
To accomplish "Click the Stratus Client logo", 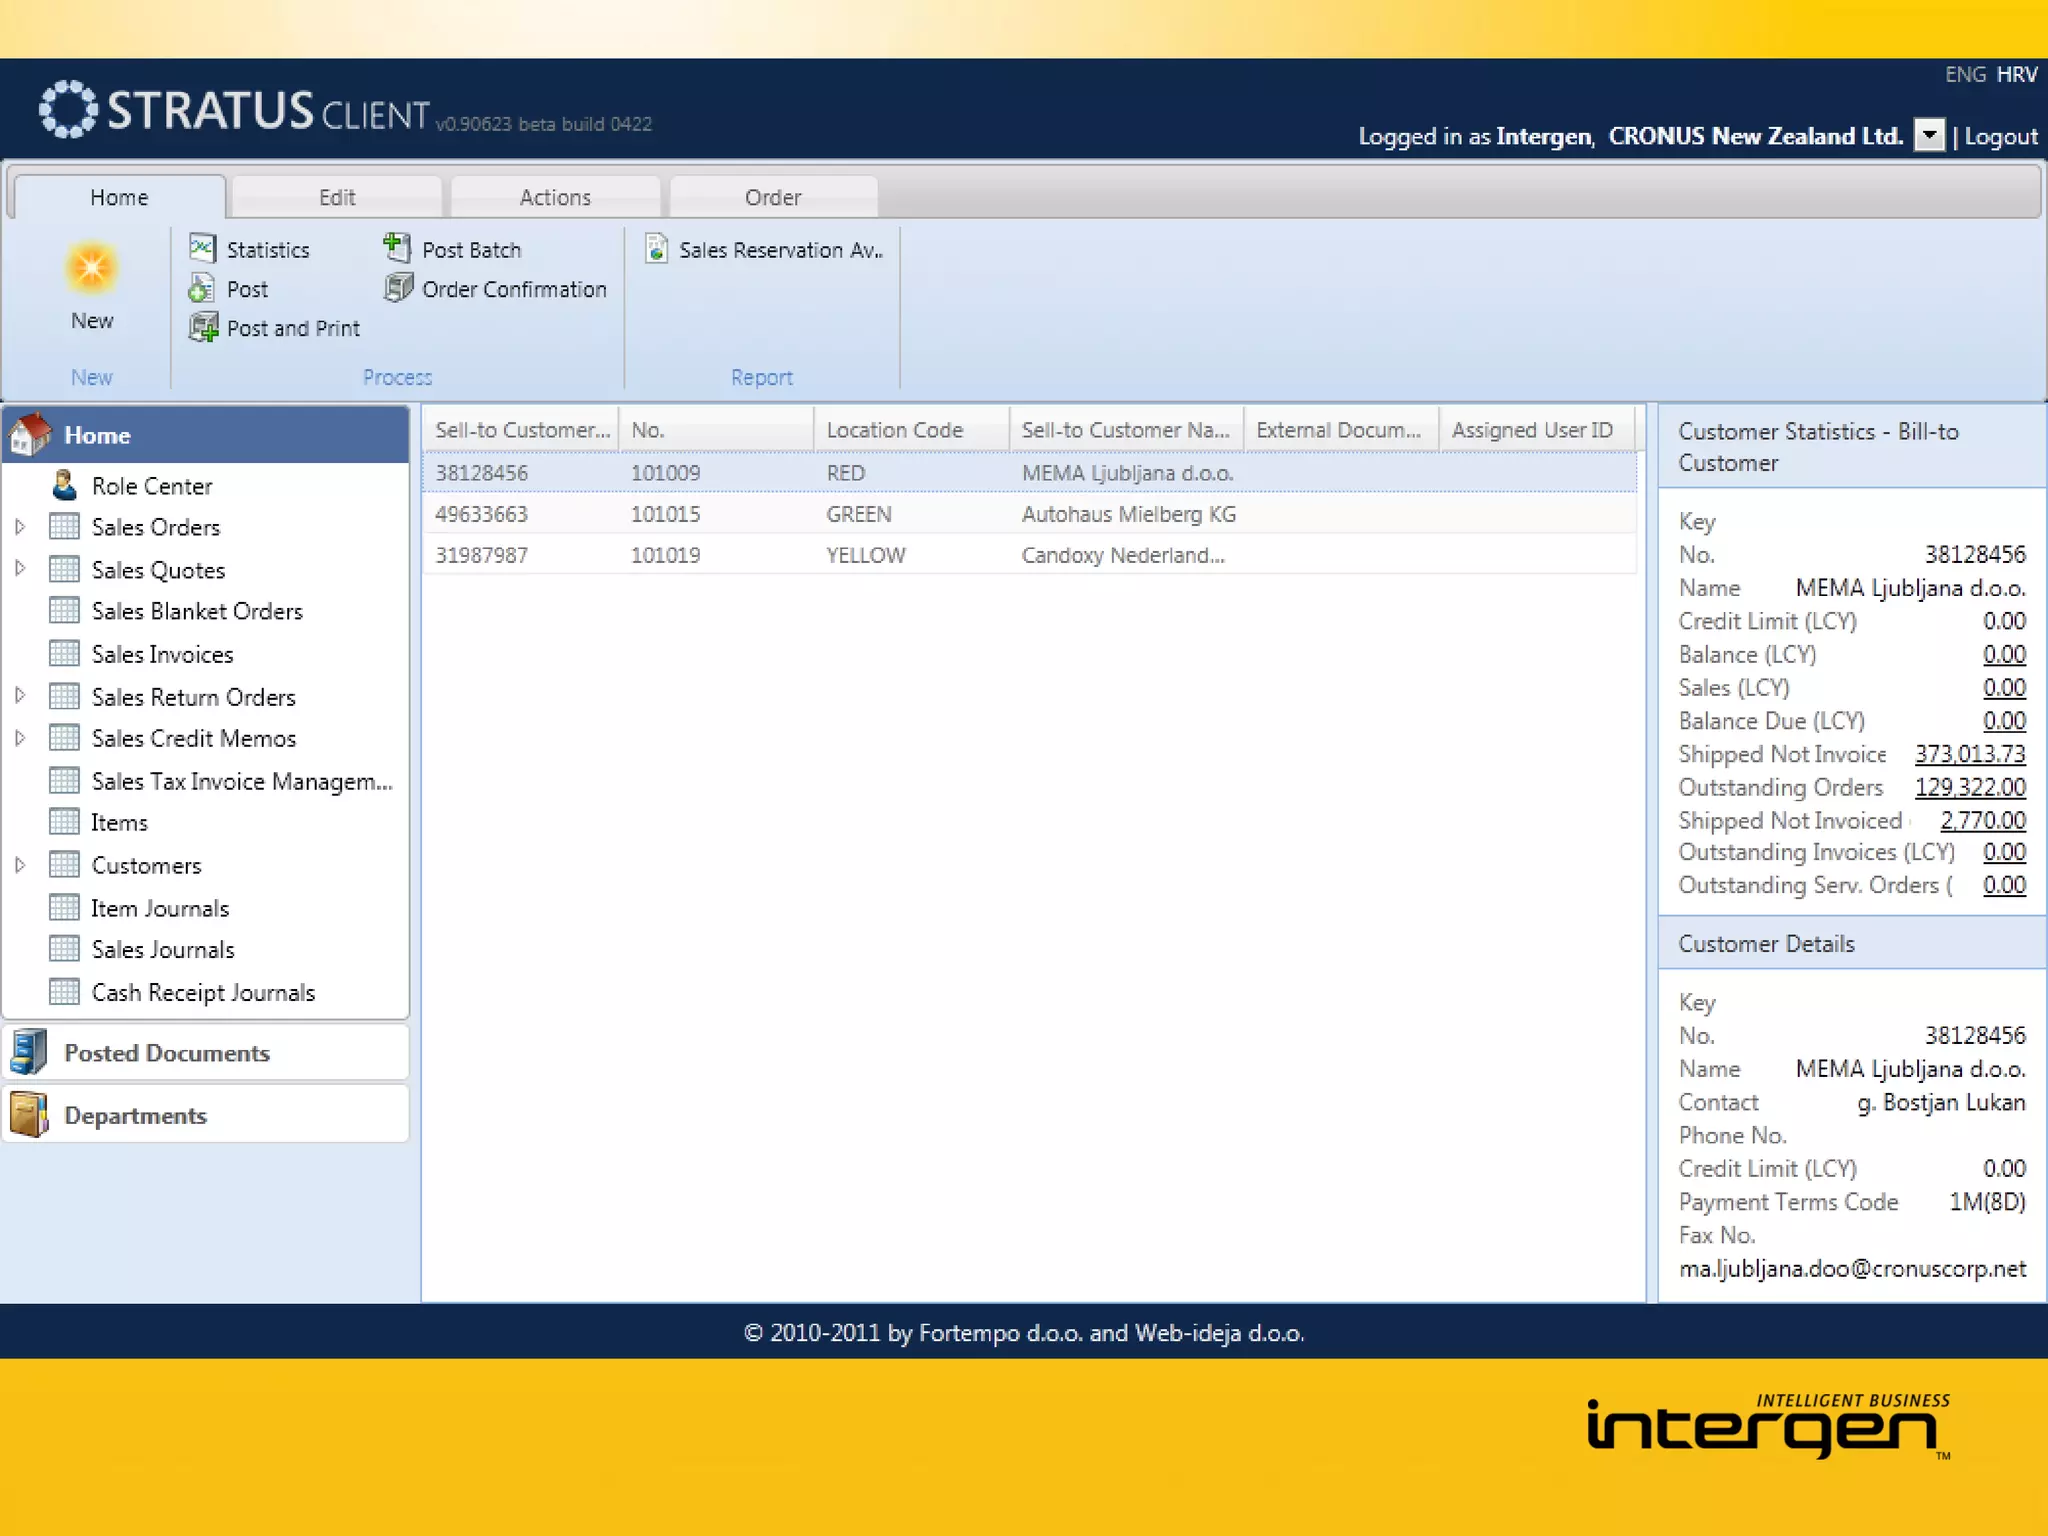I will (235, 109).
